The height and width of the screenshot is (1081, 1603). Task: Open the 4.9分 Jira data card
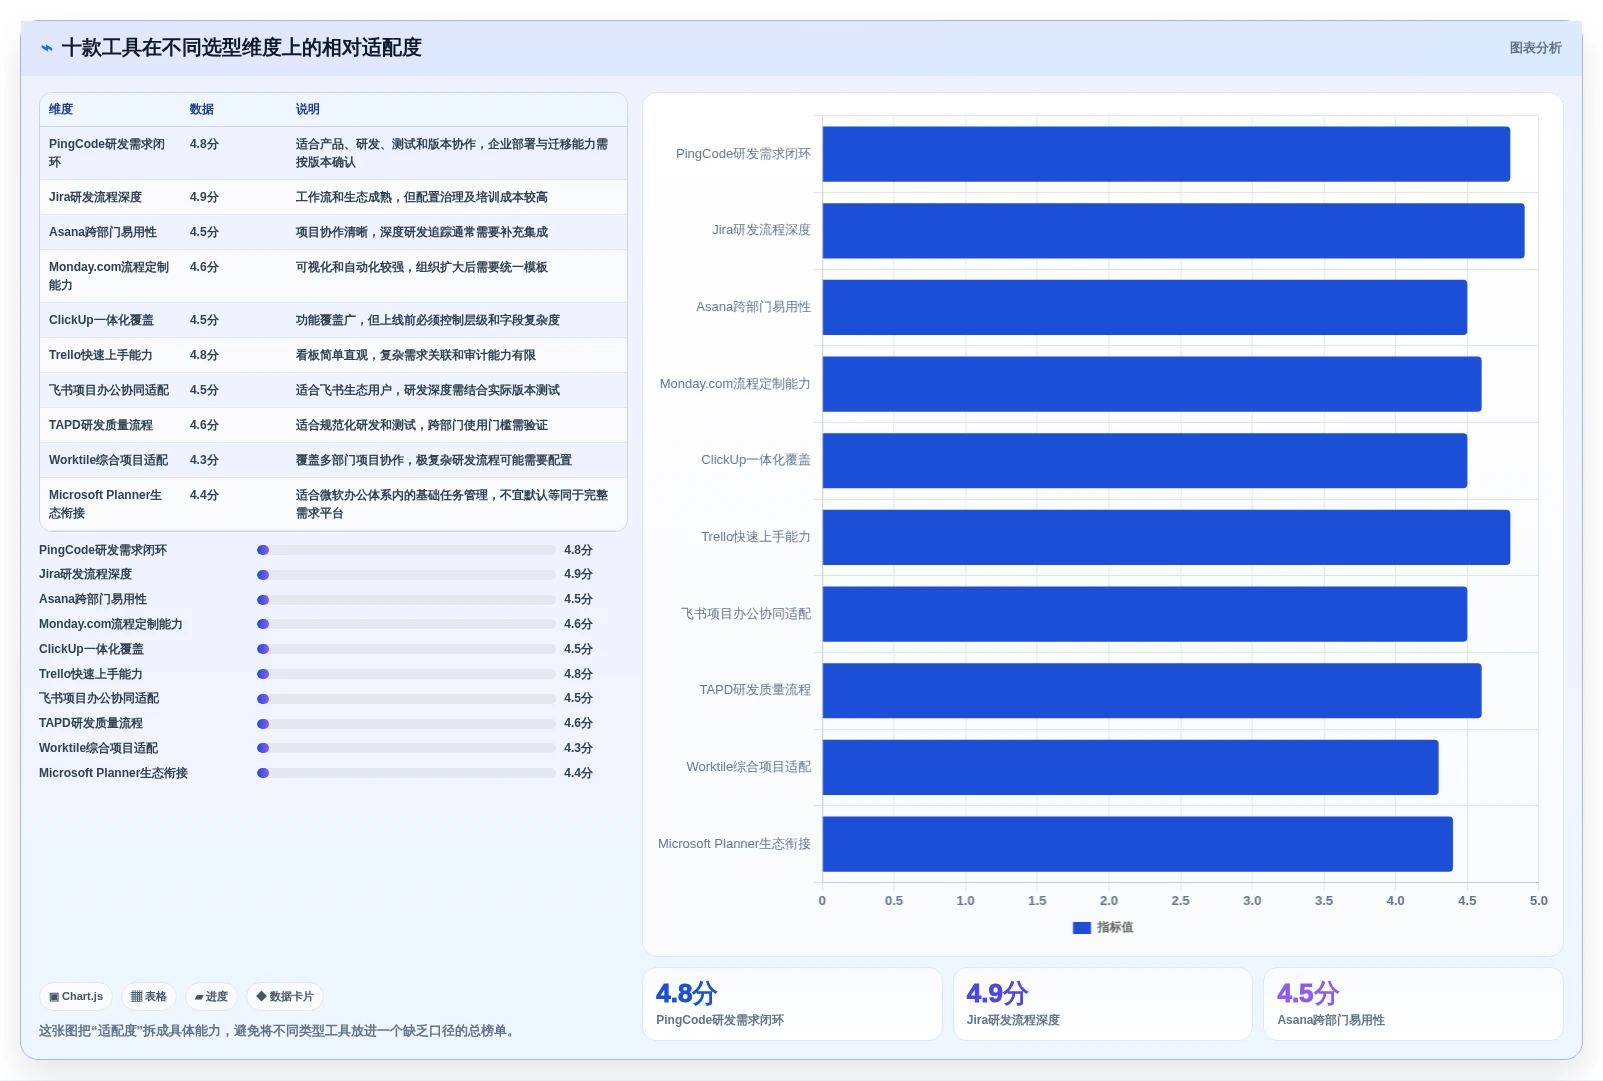(x=1103, y=1004)
